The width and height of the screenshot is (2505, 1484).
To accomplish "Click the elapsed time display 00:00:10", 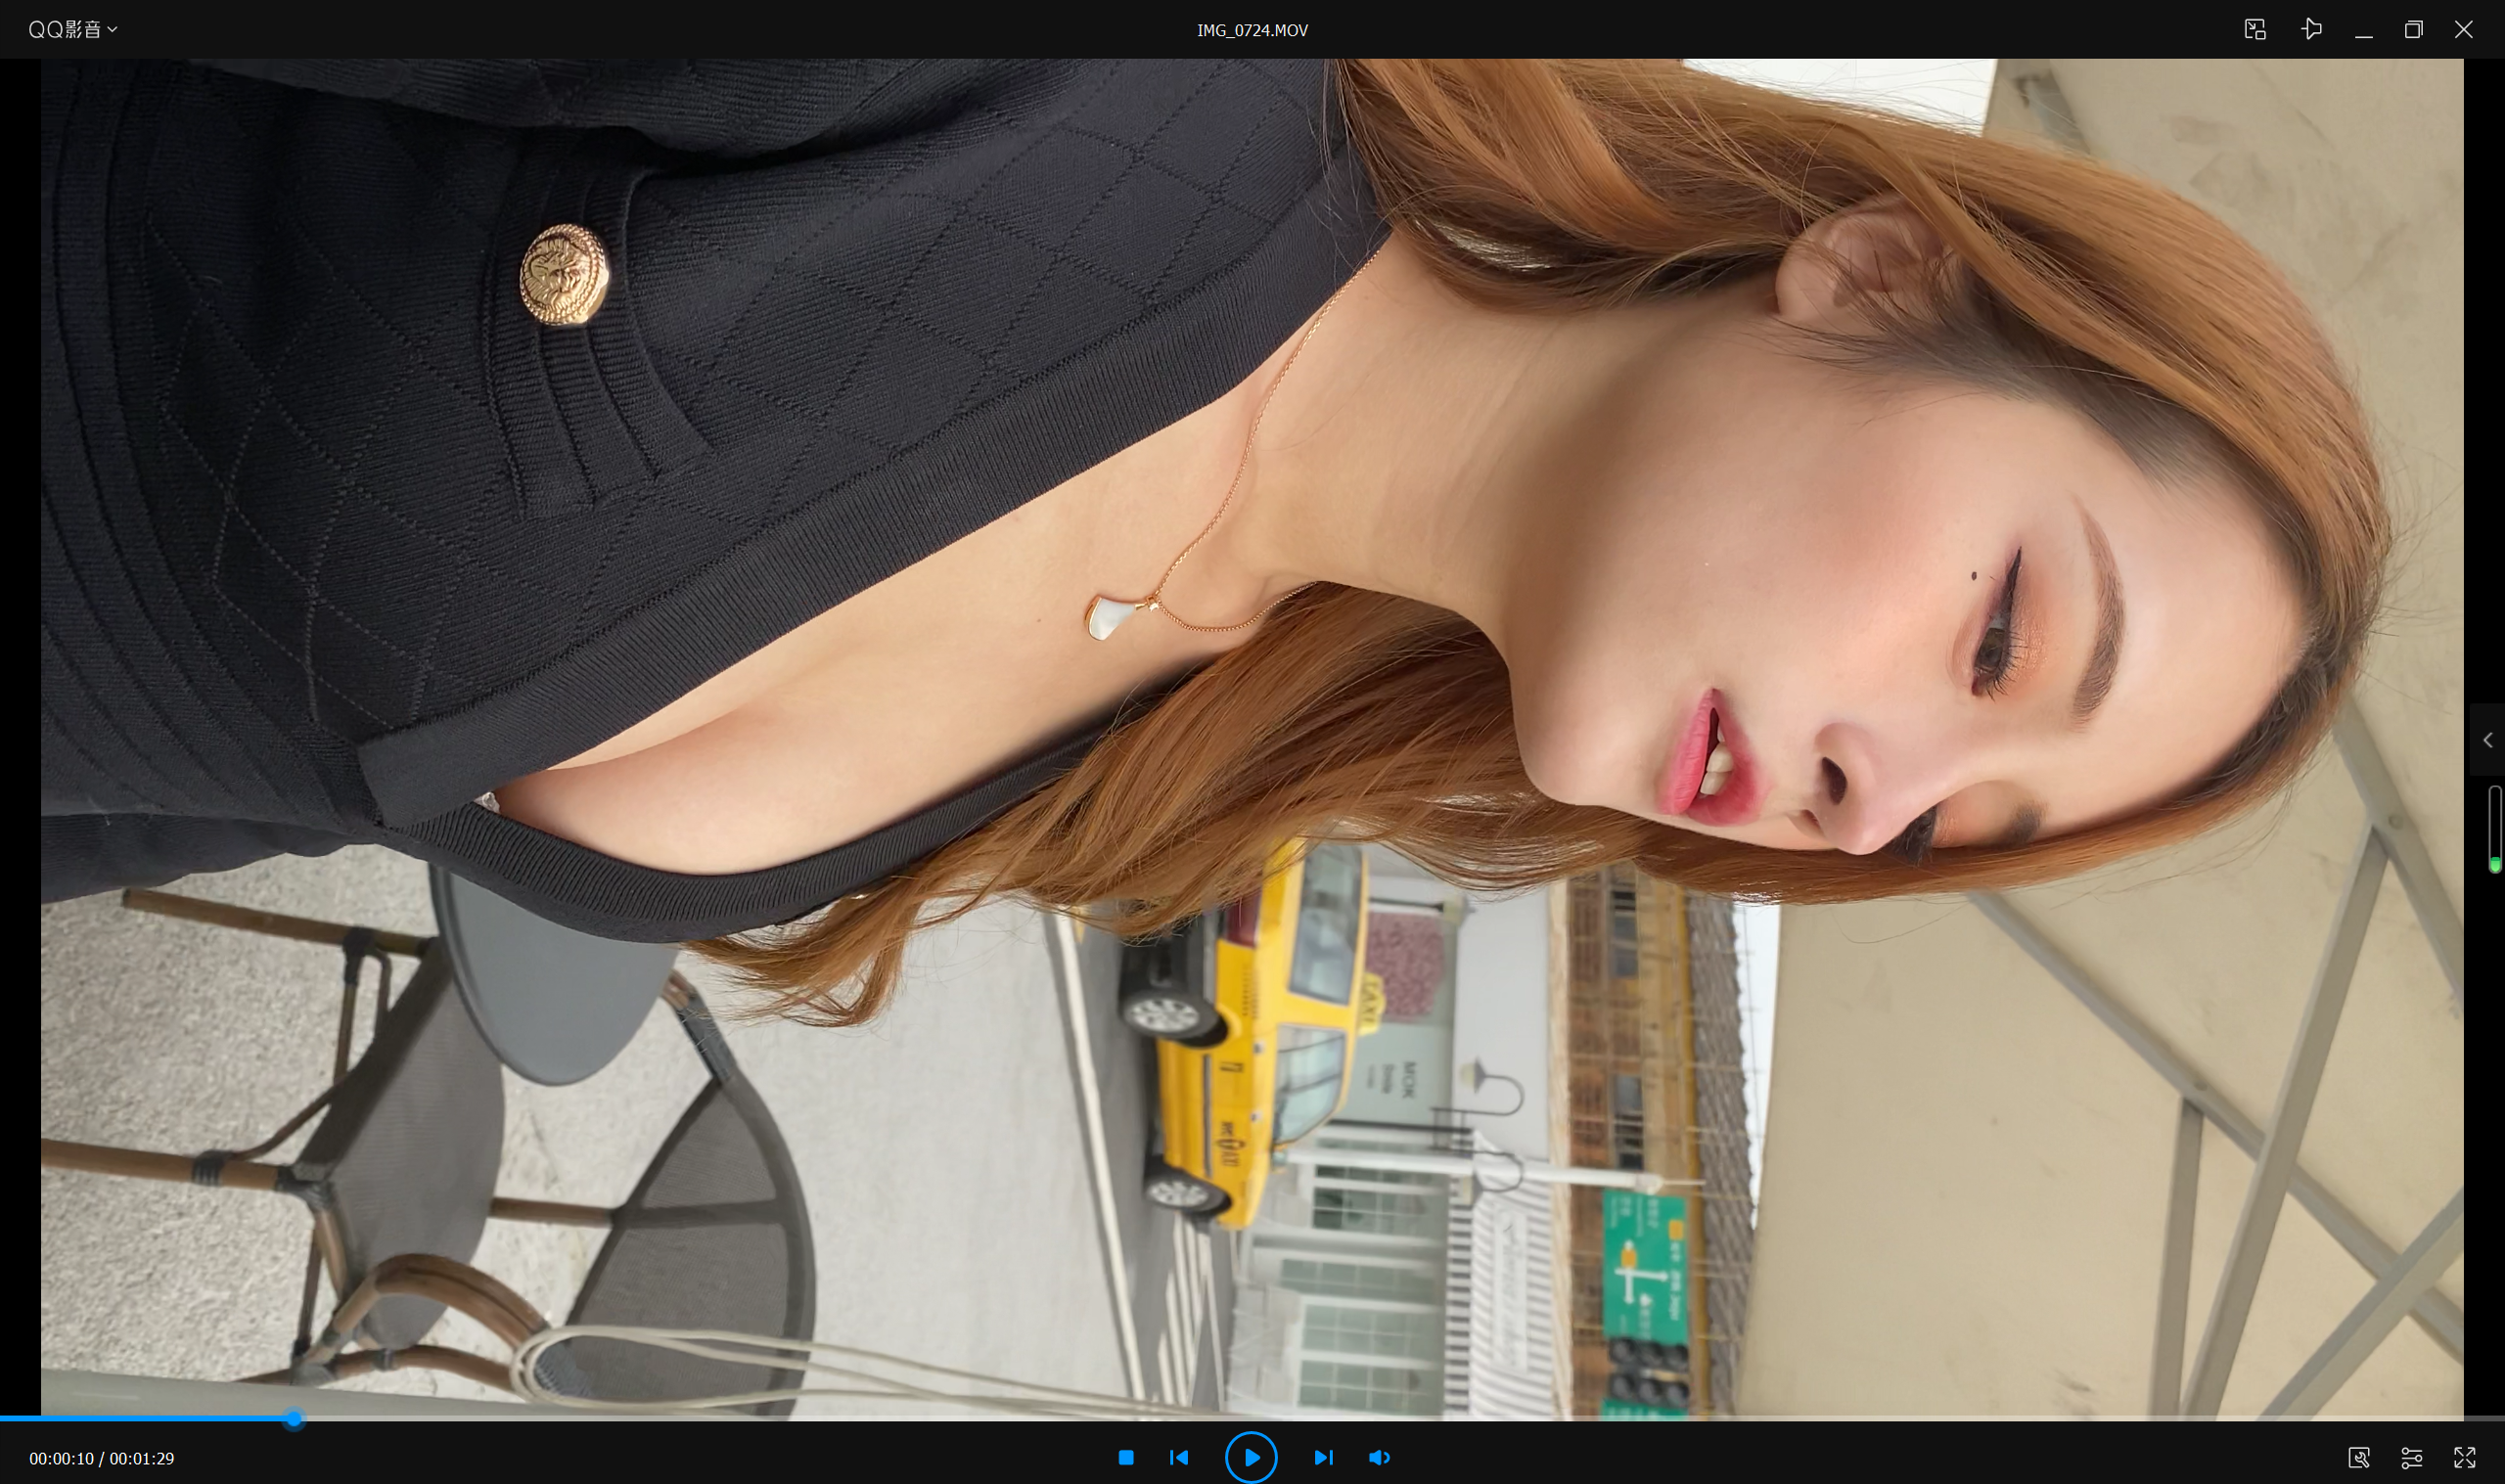I will click(x=61, y=1458).
